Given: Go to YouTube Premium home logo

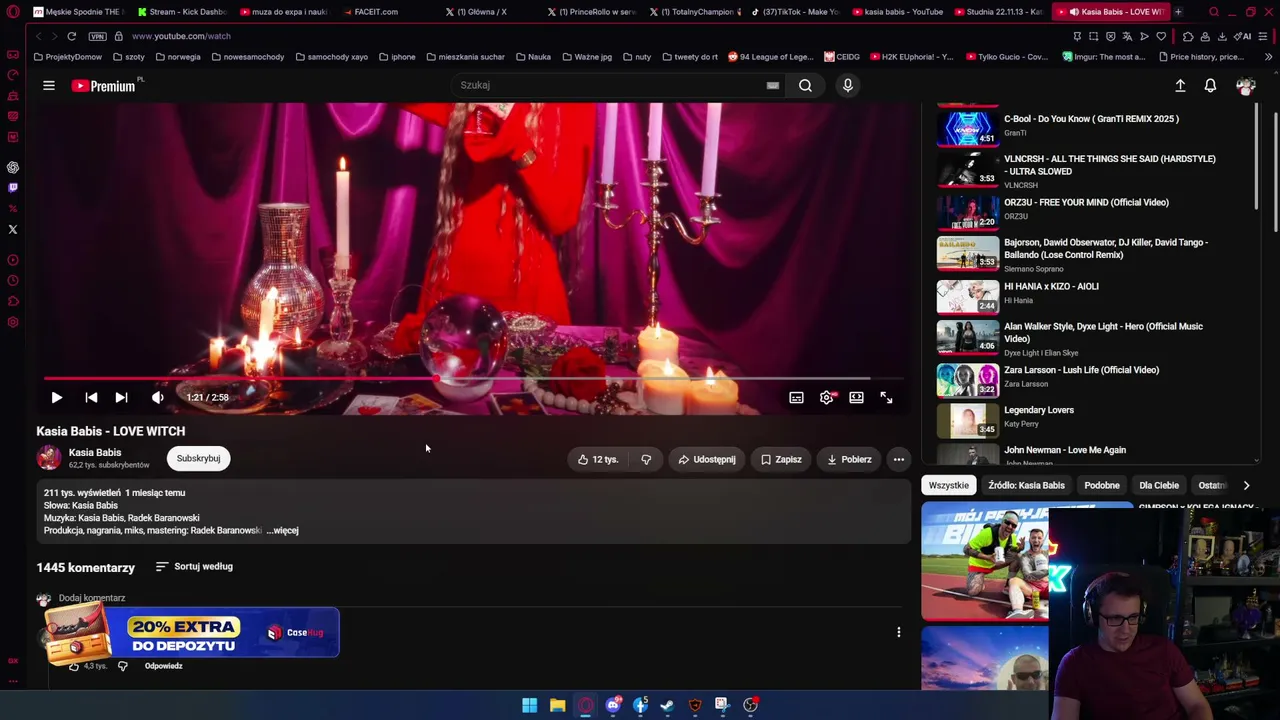Looking at the screenshot, I should tap(104, 85).
